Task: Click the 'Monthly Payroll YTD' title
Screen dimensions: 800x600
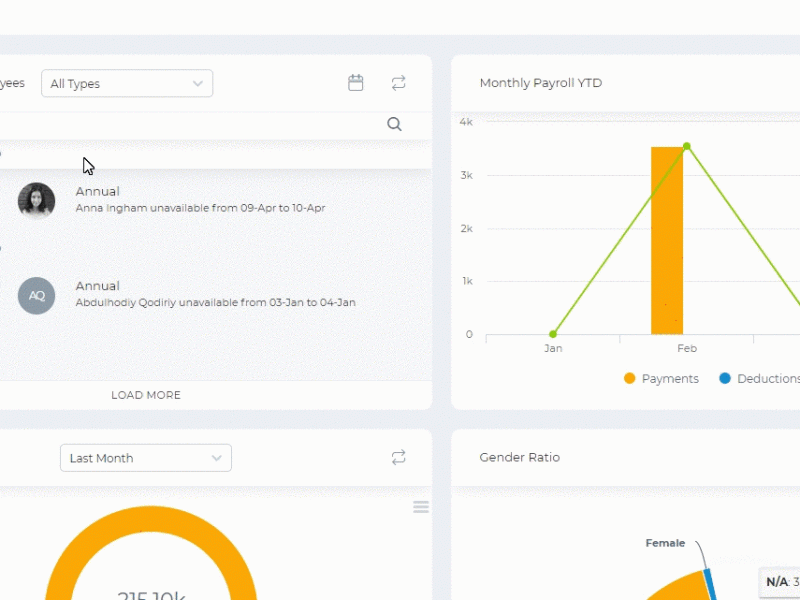Action: pos(541,83)
